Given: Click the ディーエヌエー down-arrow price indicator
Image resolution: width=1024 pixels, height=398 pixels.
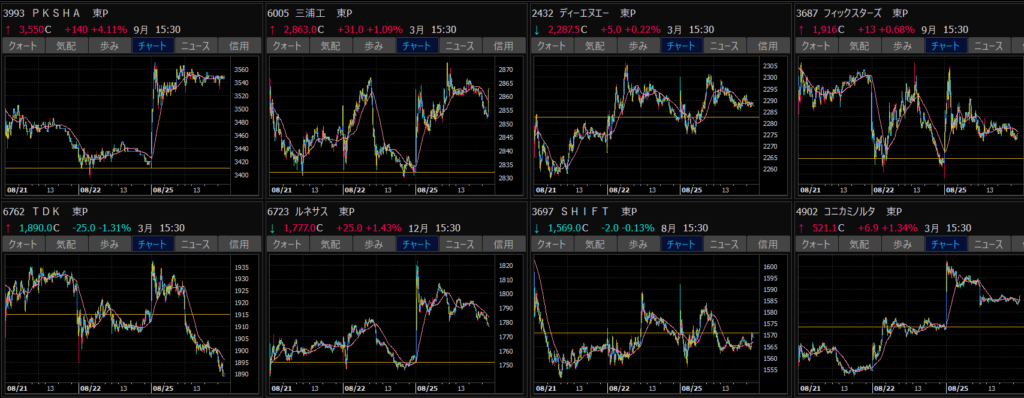Looking at the screenshot, I should coord(536,29).
